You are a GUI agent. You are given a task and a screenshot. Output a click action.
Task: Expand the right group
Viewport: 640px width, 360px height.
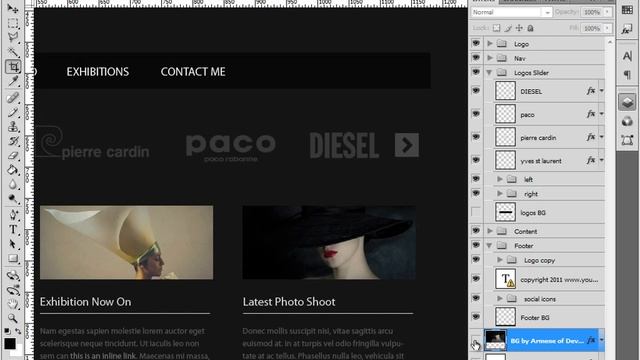(x=500, y=194)
